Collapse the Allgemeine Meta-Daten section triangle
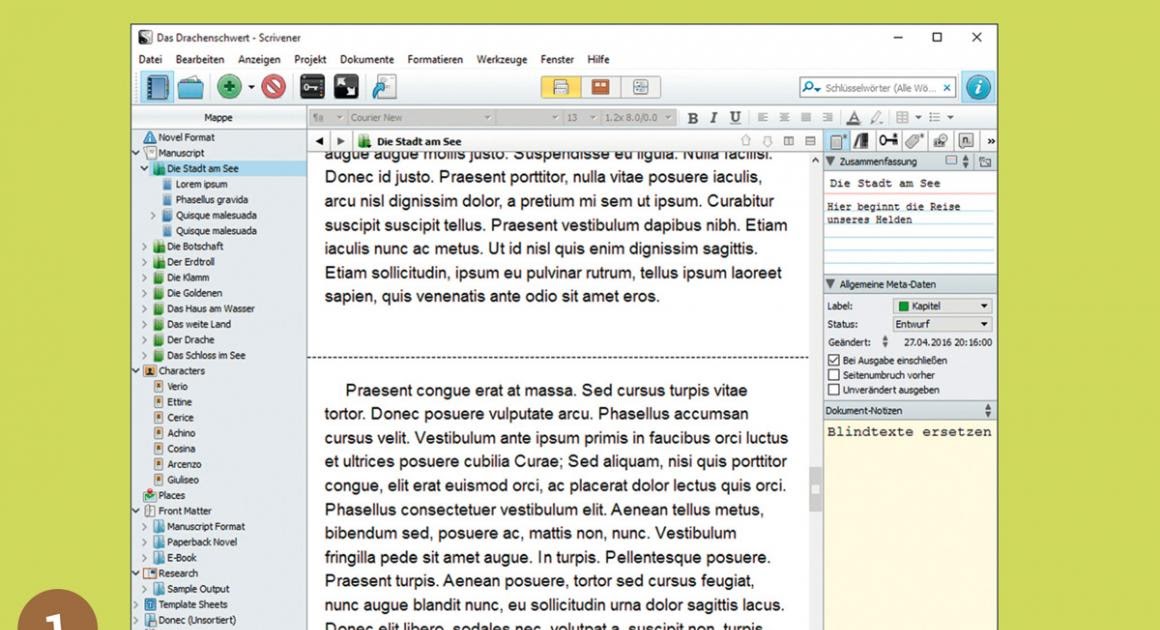 pos(831,284)
